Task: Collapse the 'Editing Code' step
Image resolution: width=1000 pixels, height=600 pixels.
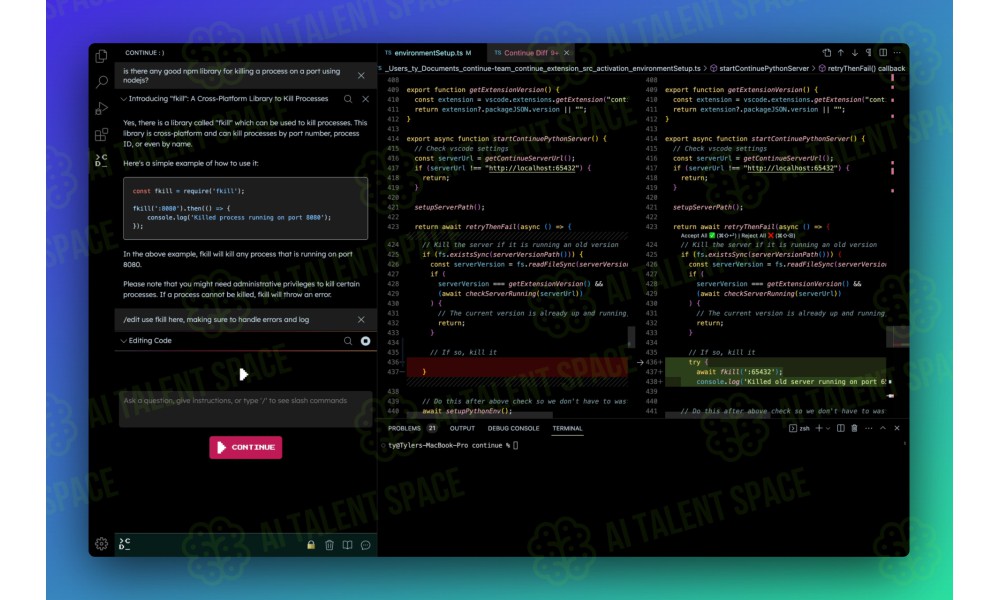Action: click(x=124, y=341)
